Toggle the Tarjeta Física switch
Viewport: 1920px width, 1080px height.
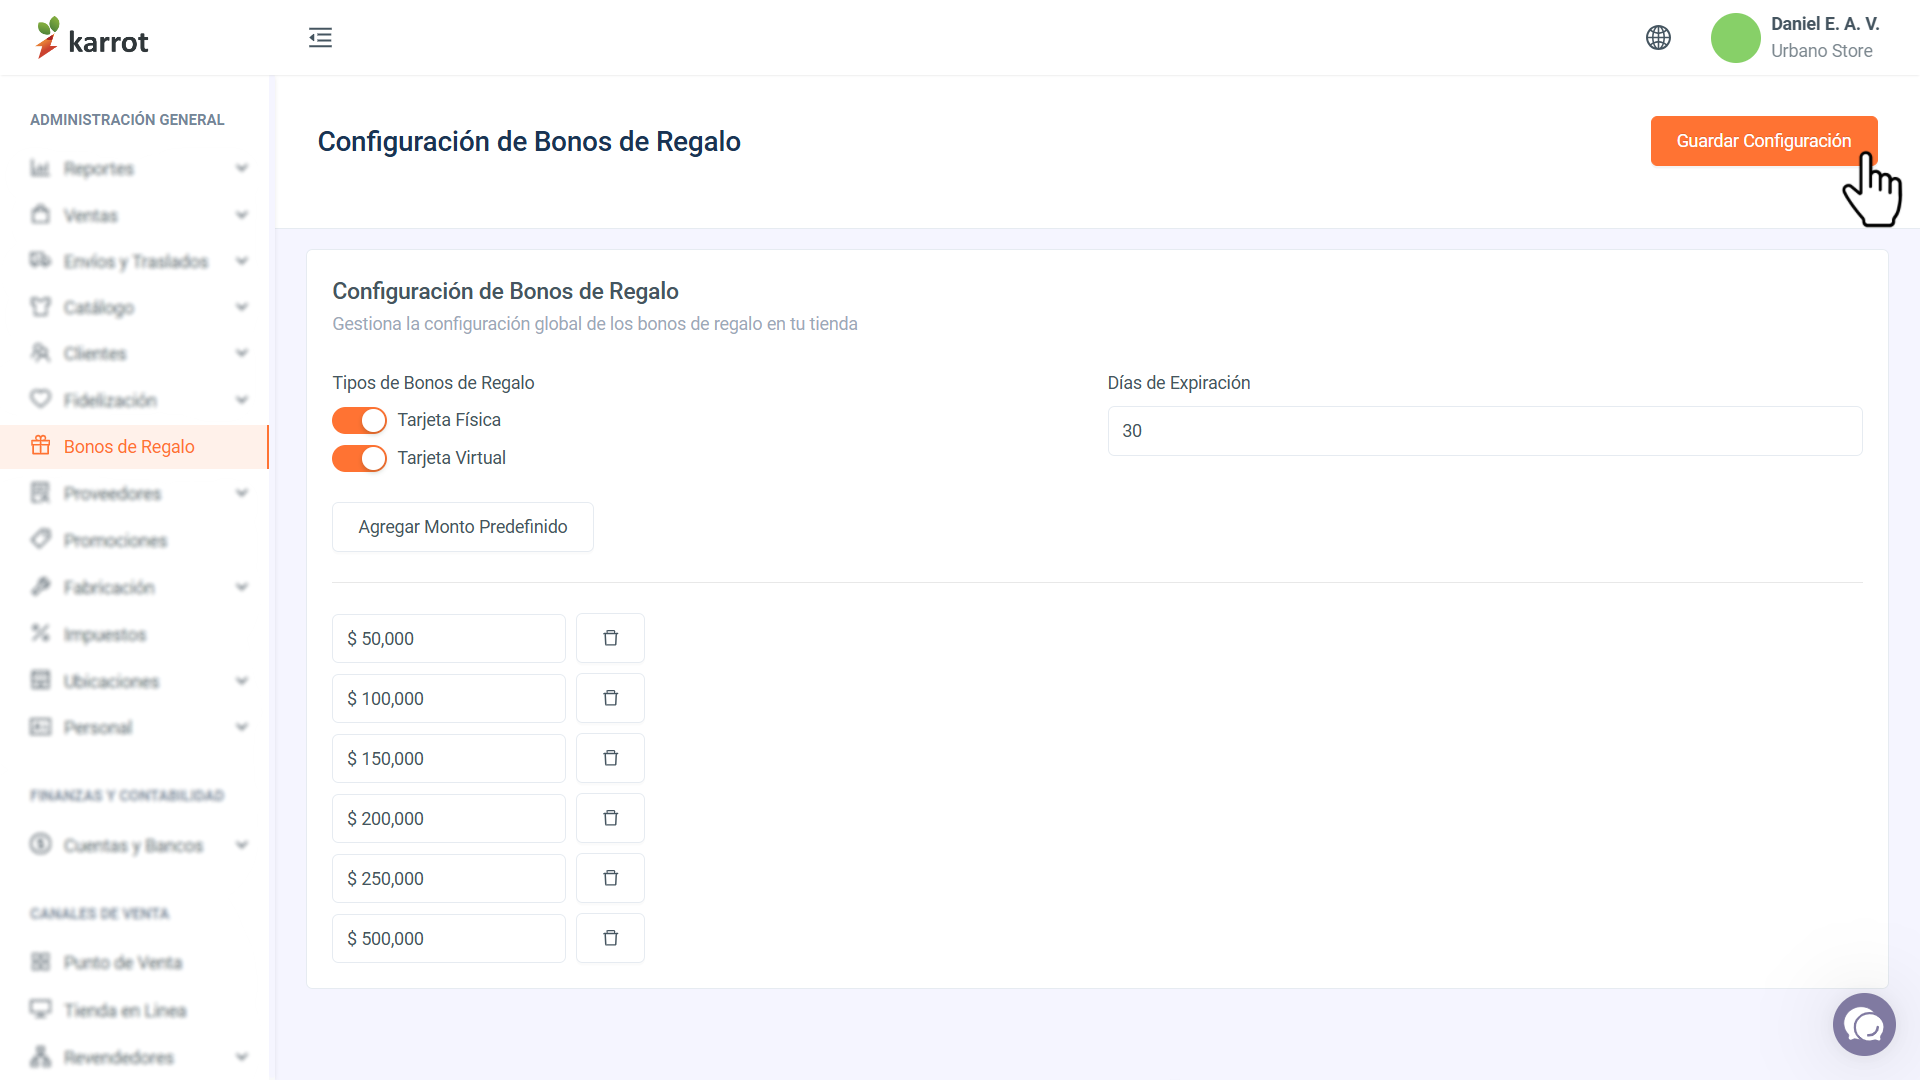[x=359, y=420]
